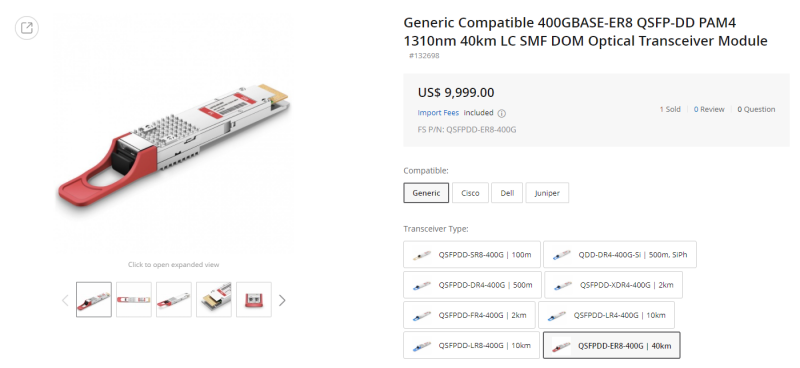Viewport: 800px width, 368px height.
Task: Show next thumbnails with right arrow
Action: coord(282,301)
